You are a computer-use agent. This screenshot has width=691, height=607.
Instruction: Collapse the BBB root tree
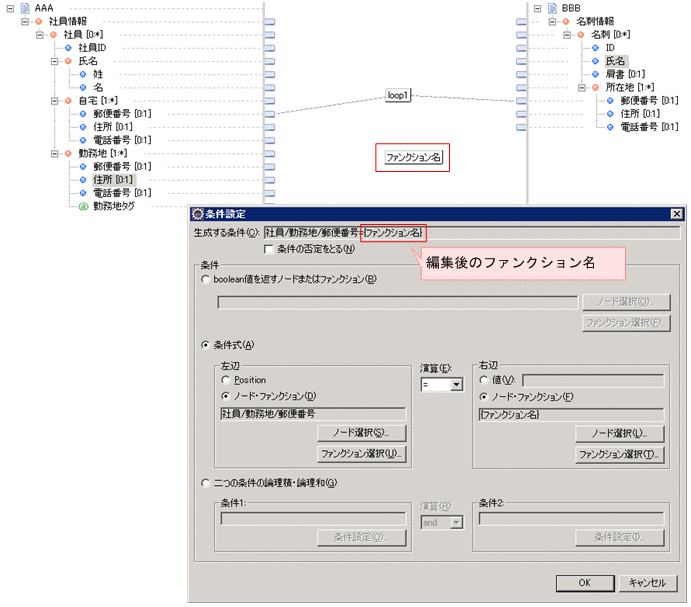[537, 8]
